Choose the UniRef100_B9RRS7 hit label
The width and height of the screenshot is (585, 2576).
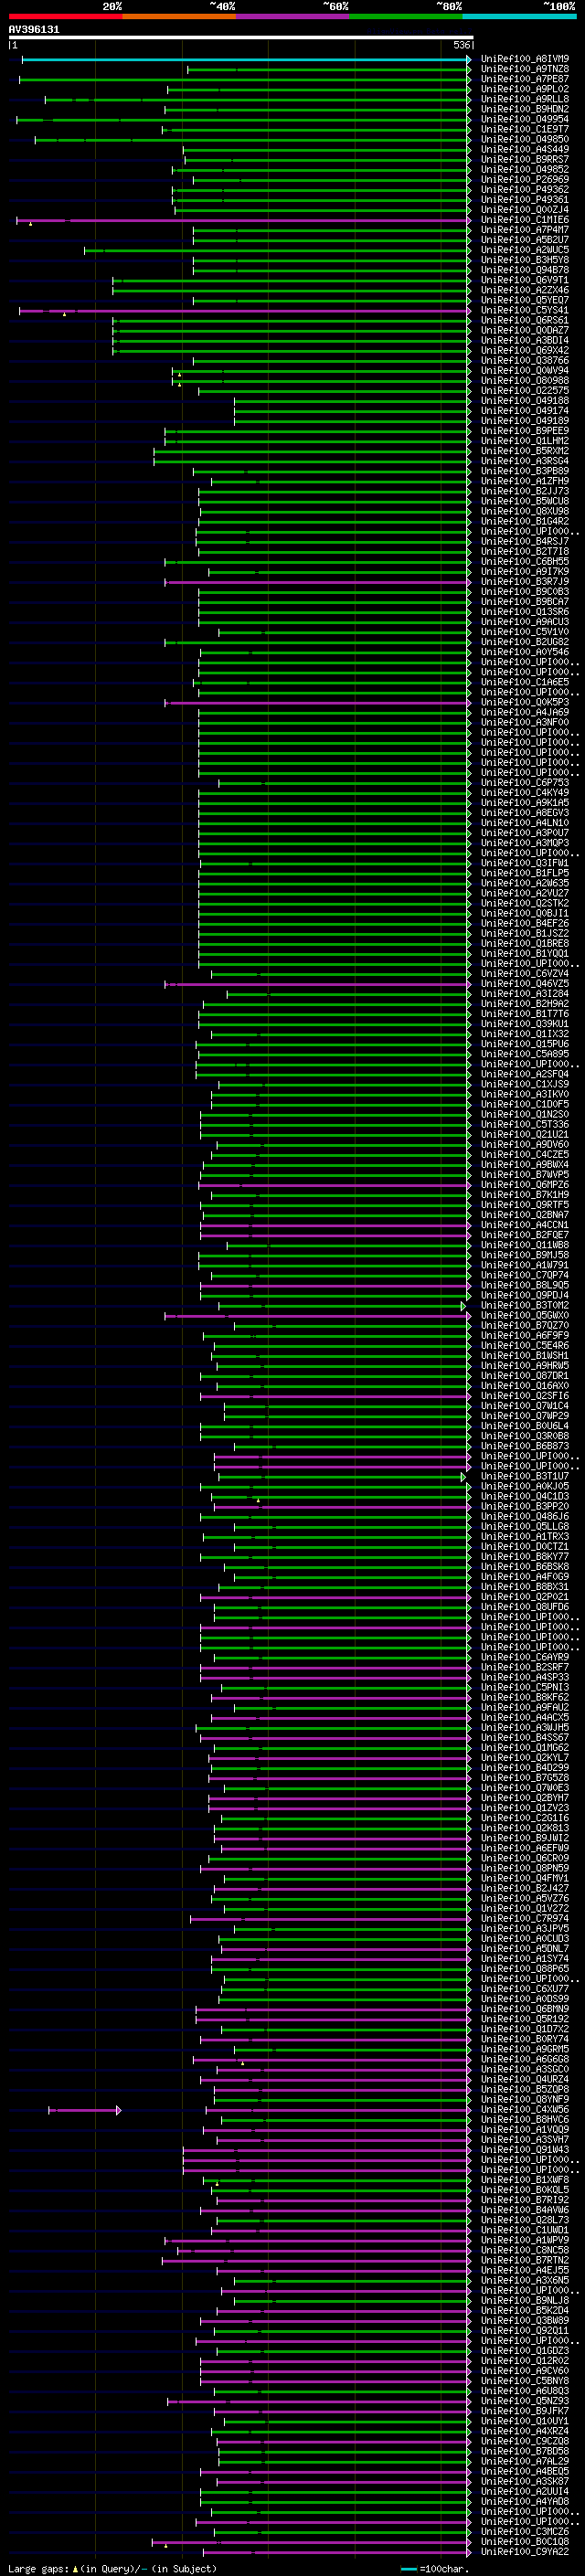pos(524,159)
